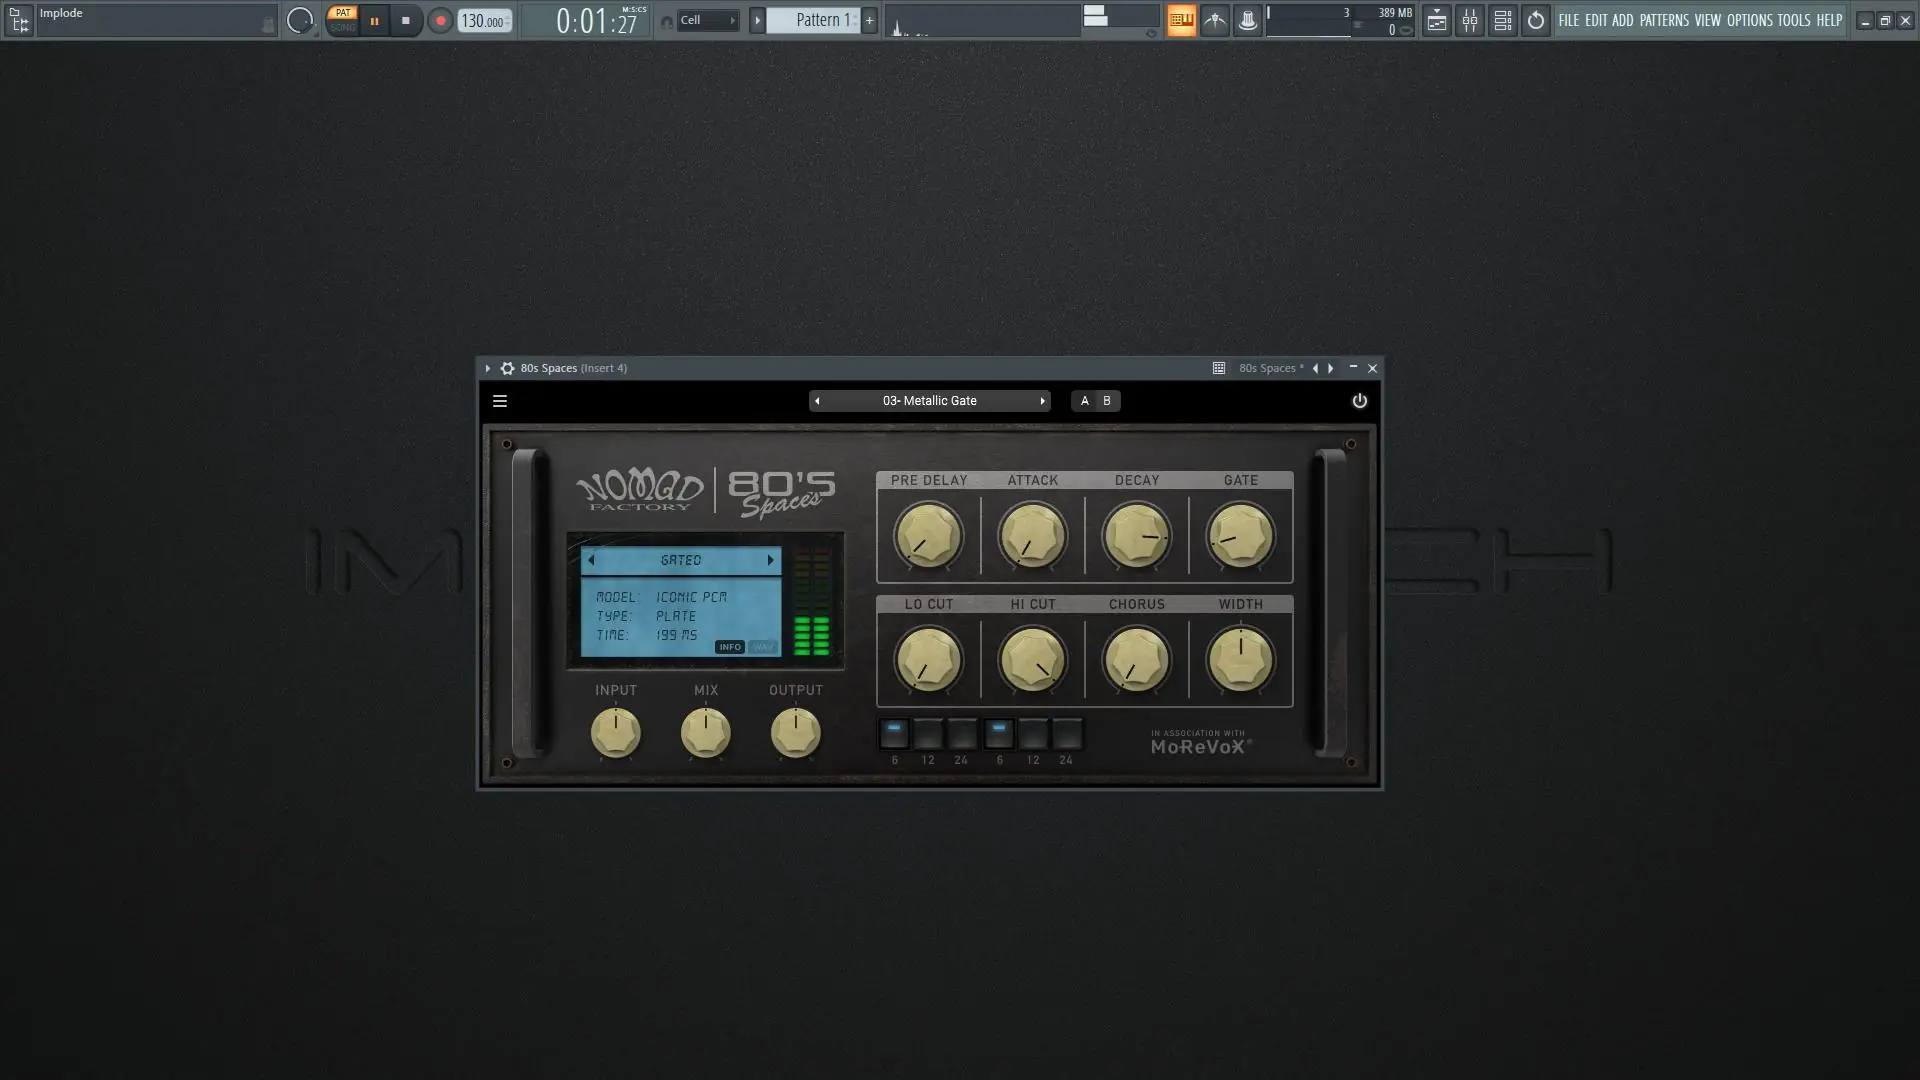Viewport: 1920px width, 1080px height.
Task: Toggle PAT/SONG mode switch
Action: (342, 20)
